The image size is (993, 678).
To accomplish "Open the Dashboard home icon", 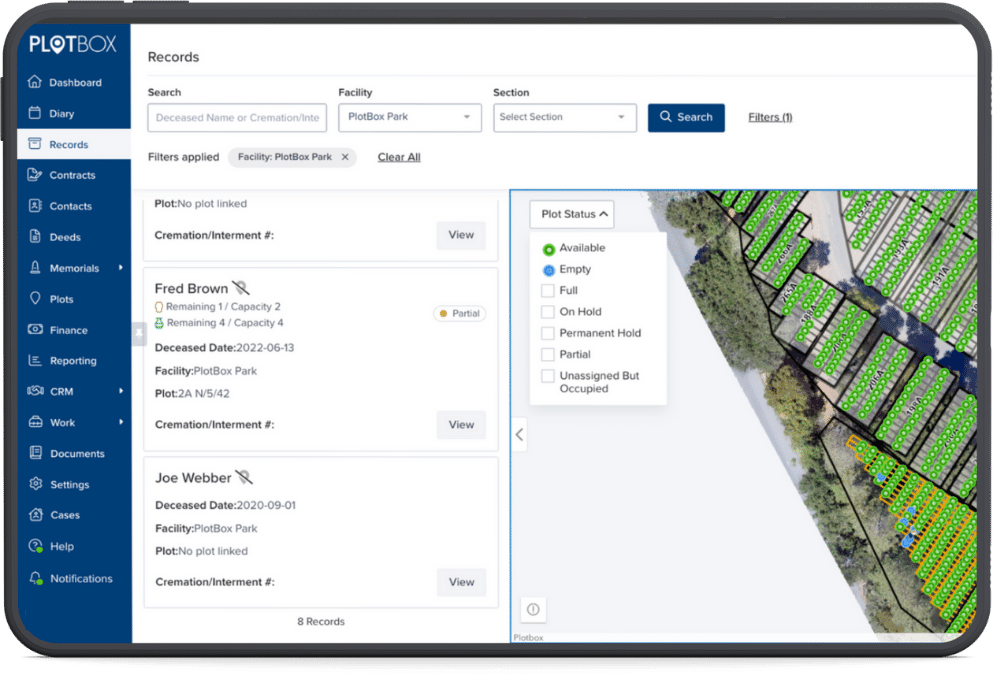I will pos(35,83).
